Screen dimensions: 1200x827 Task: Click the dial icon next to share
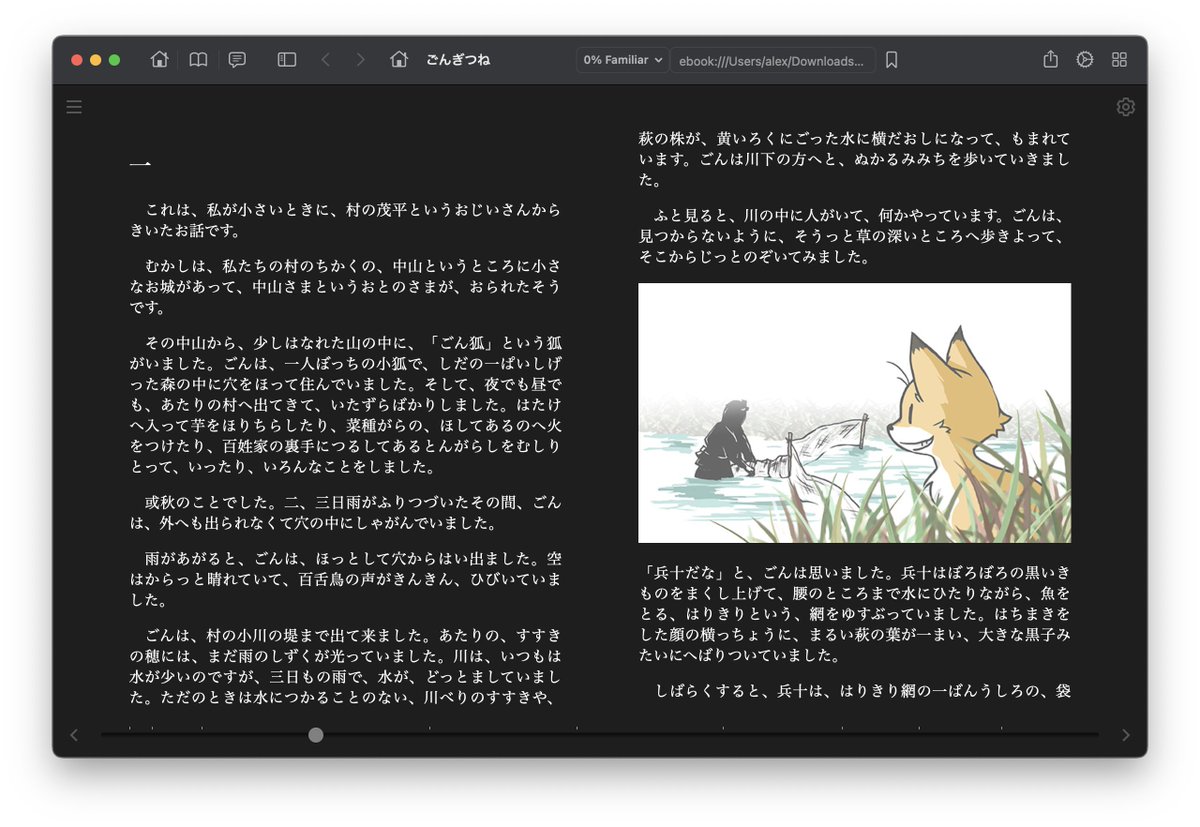(x=1084, y=59)
